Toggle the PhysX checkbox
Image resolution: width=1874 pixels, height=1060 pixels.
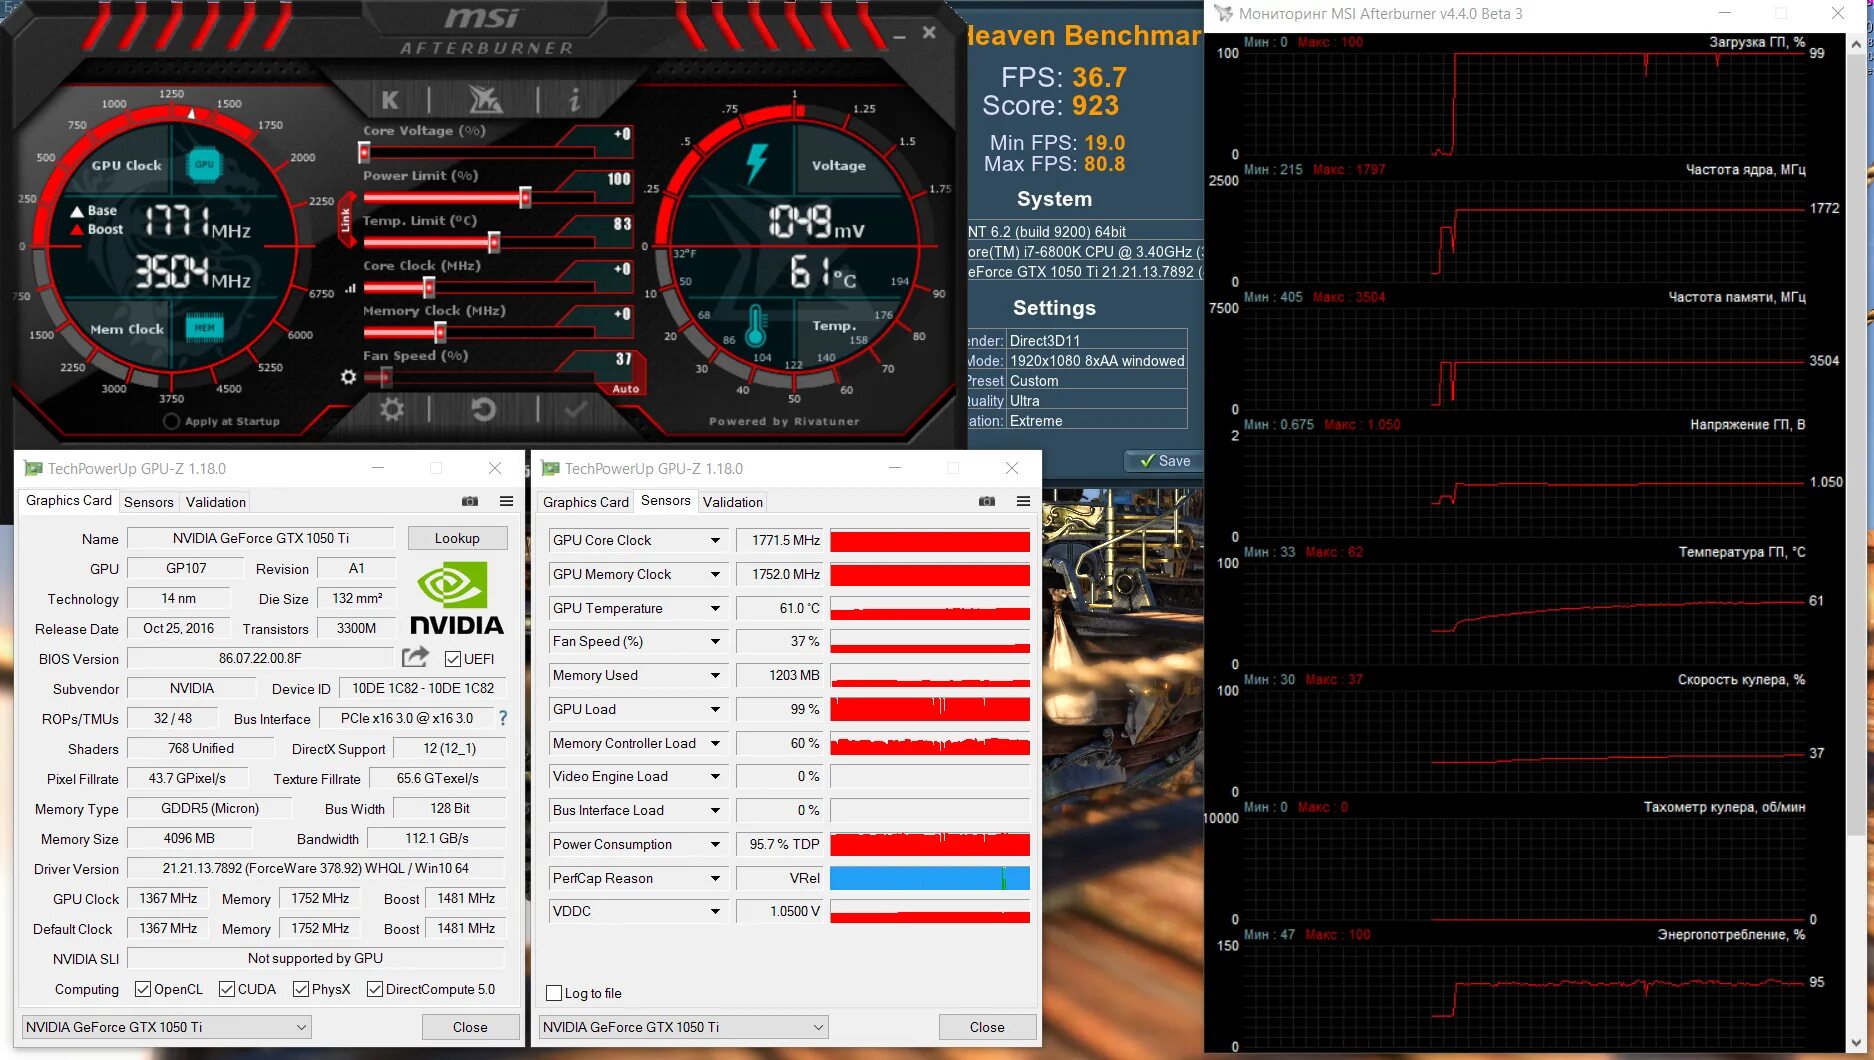tap(301, 989)
